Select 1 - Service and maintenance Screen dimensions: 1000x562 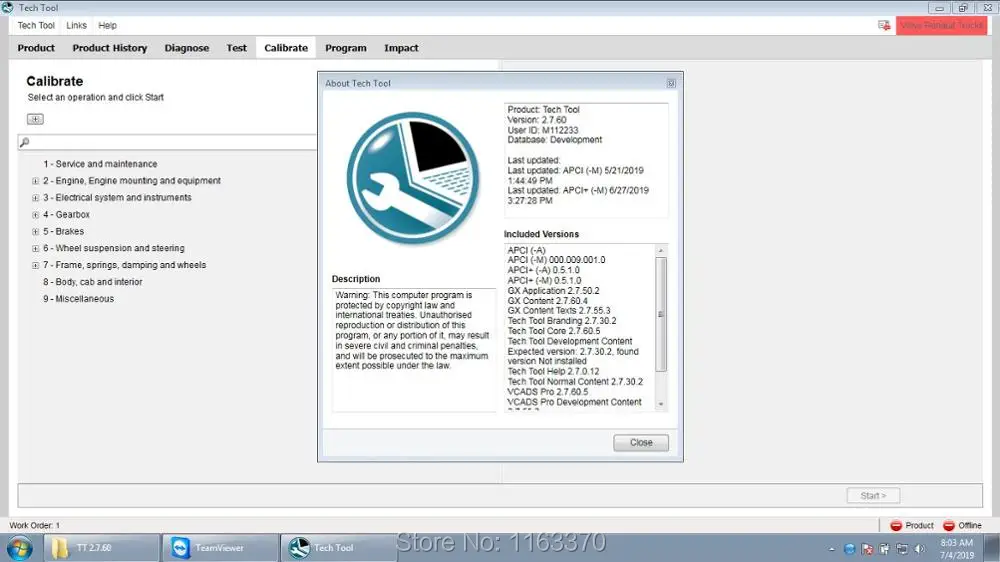(x=100, y=164)
